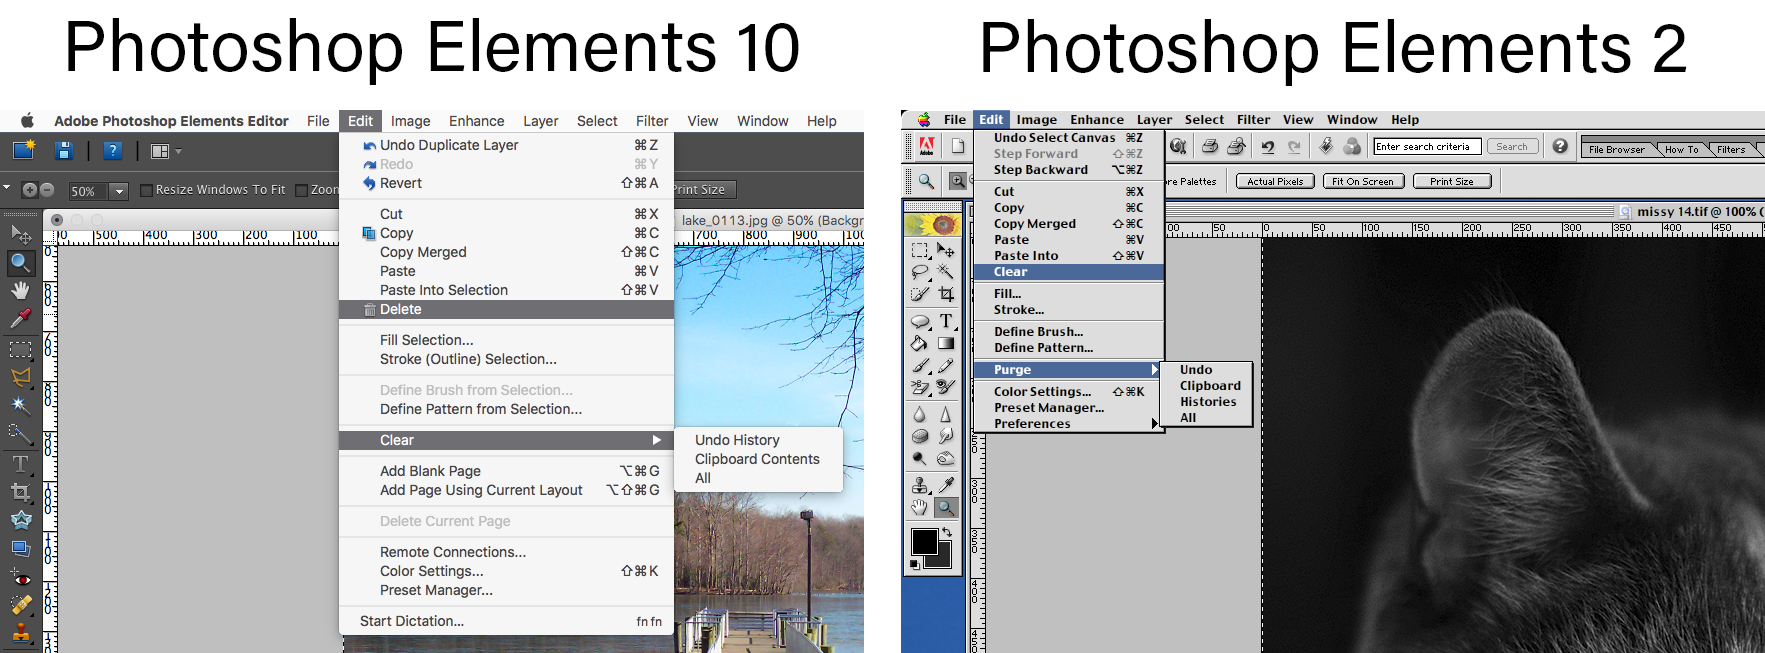Open the Apple menu in Elements 10 menu bar
Image resolution: width=1765 pixels, height=653 pixels.
(x=27, y=121)
